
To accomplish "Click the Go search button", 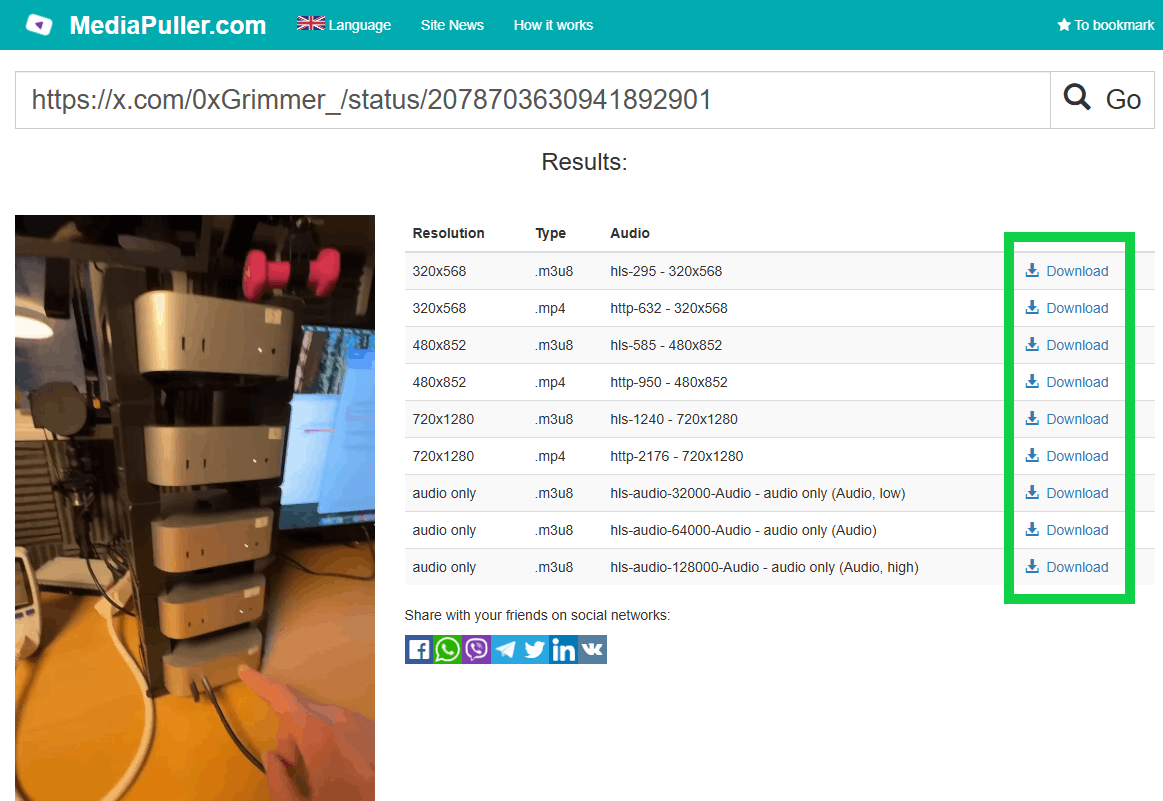I will [1102, 99].
